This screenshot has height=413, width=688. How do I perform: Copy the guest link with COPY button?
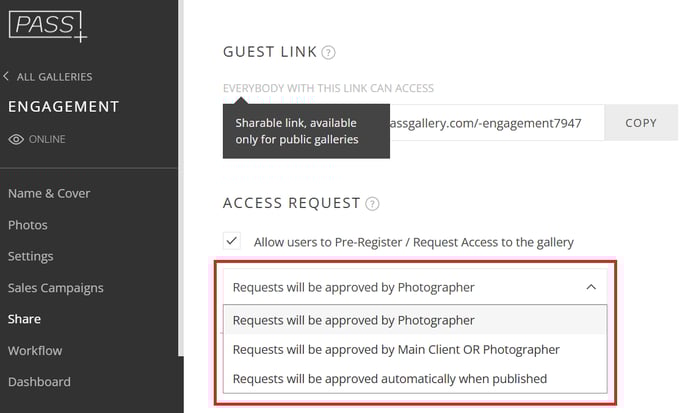(x=641, y=123)
